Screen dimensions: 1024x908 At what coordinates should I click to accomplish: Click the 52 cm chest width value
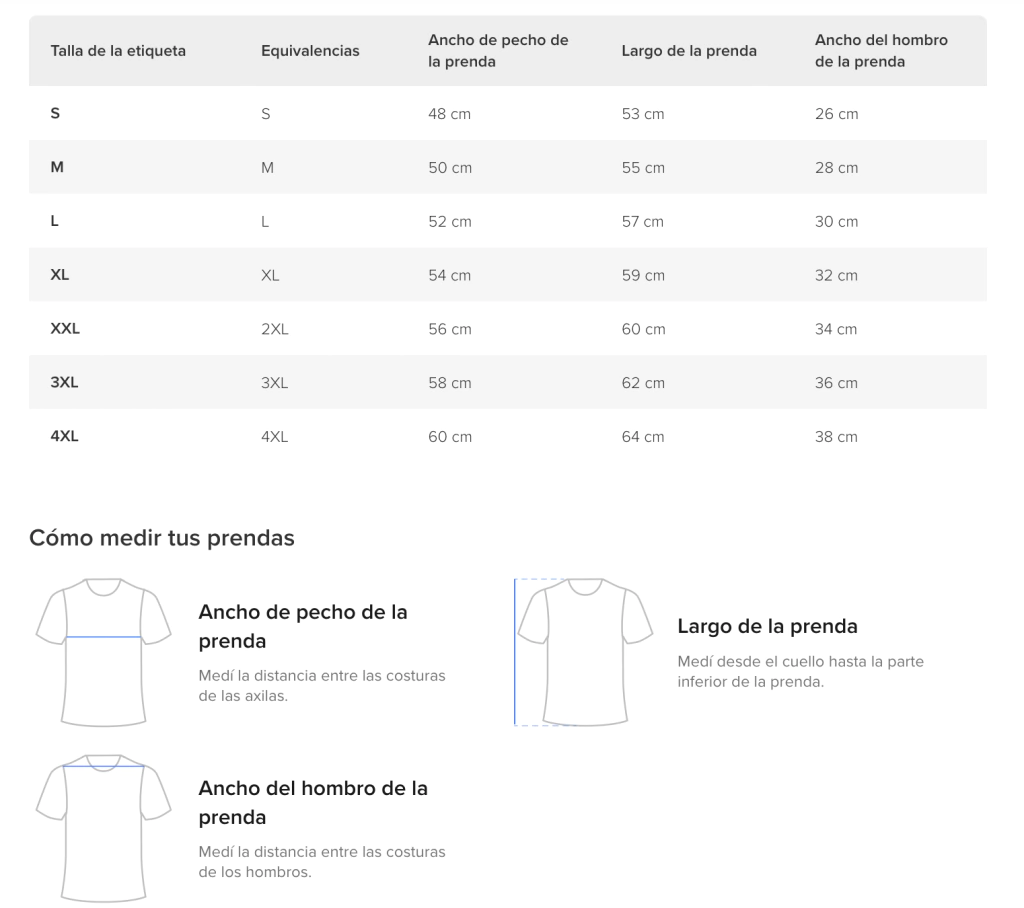pos(450,222)
